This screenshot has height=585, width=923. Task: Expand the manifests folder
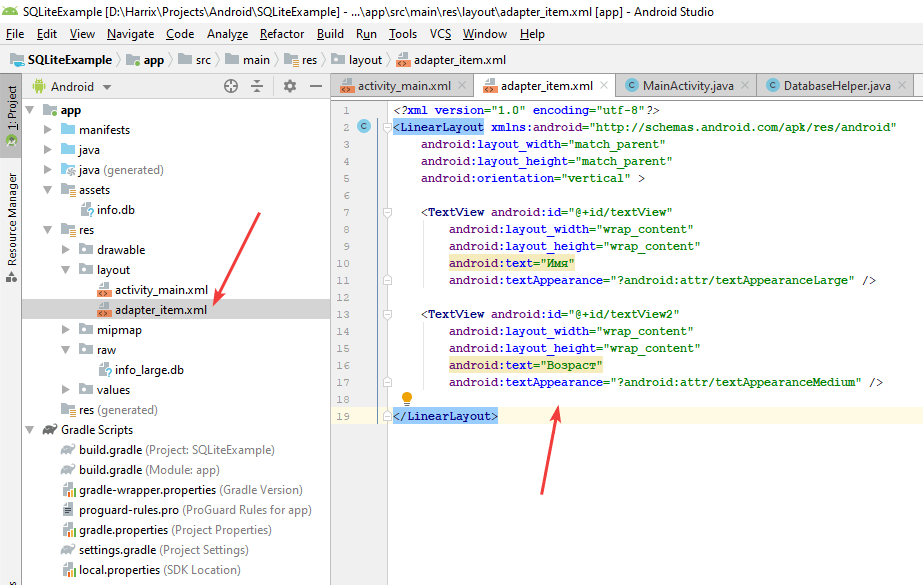(x=48, y=130)
